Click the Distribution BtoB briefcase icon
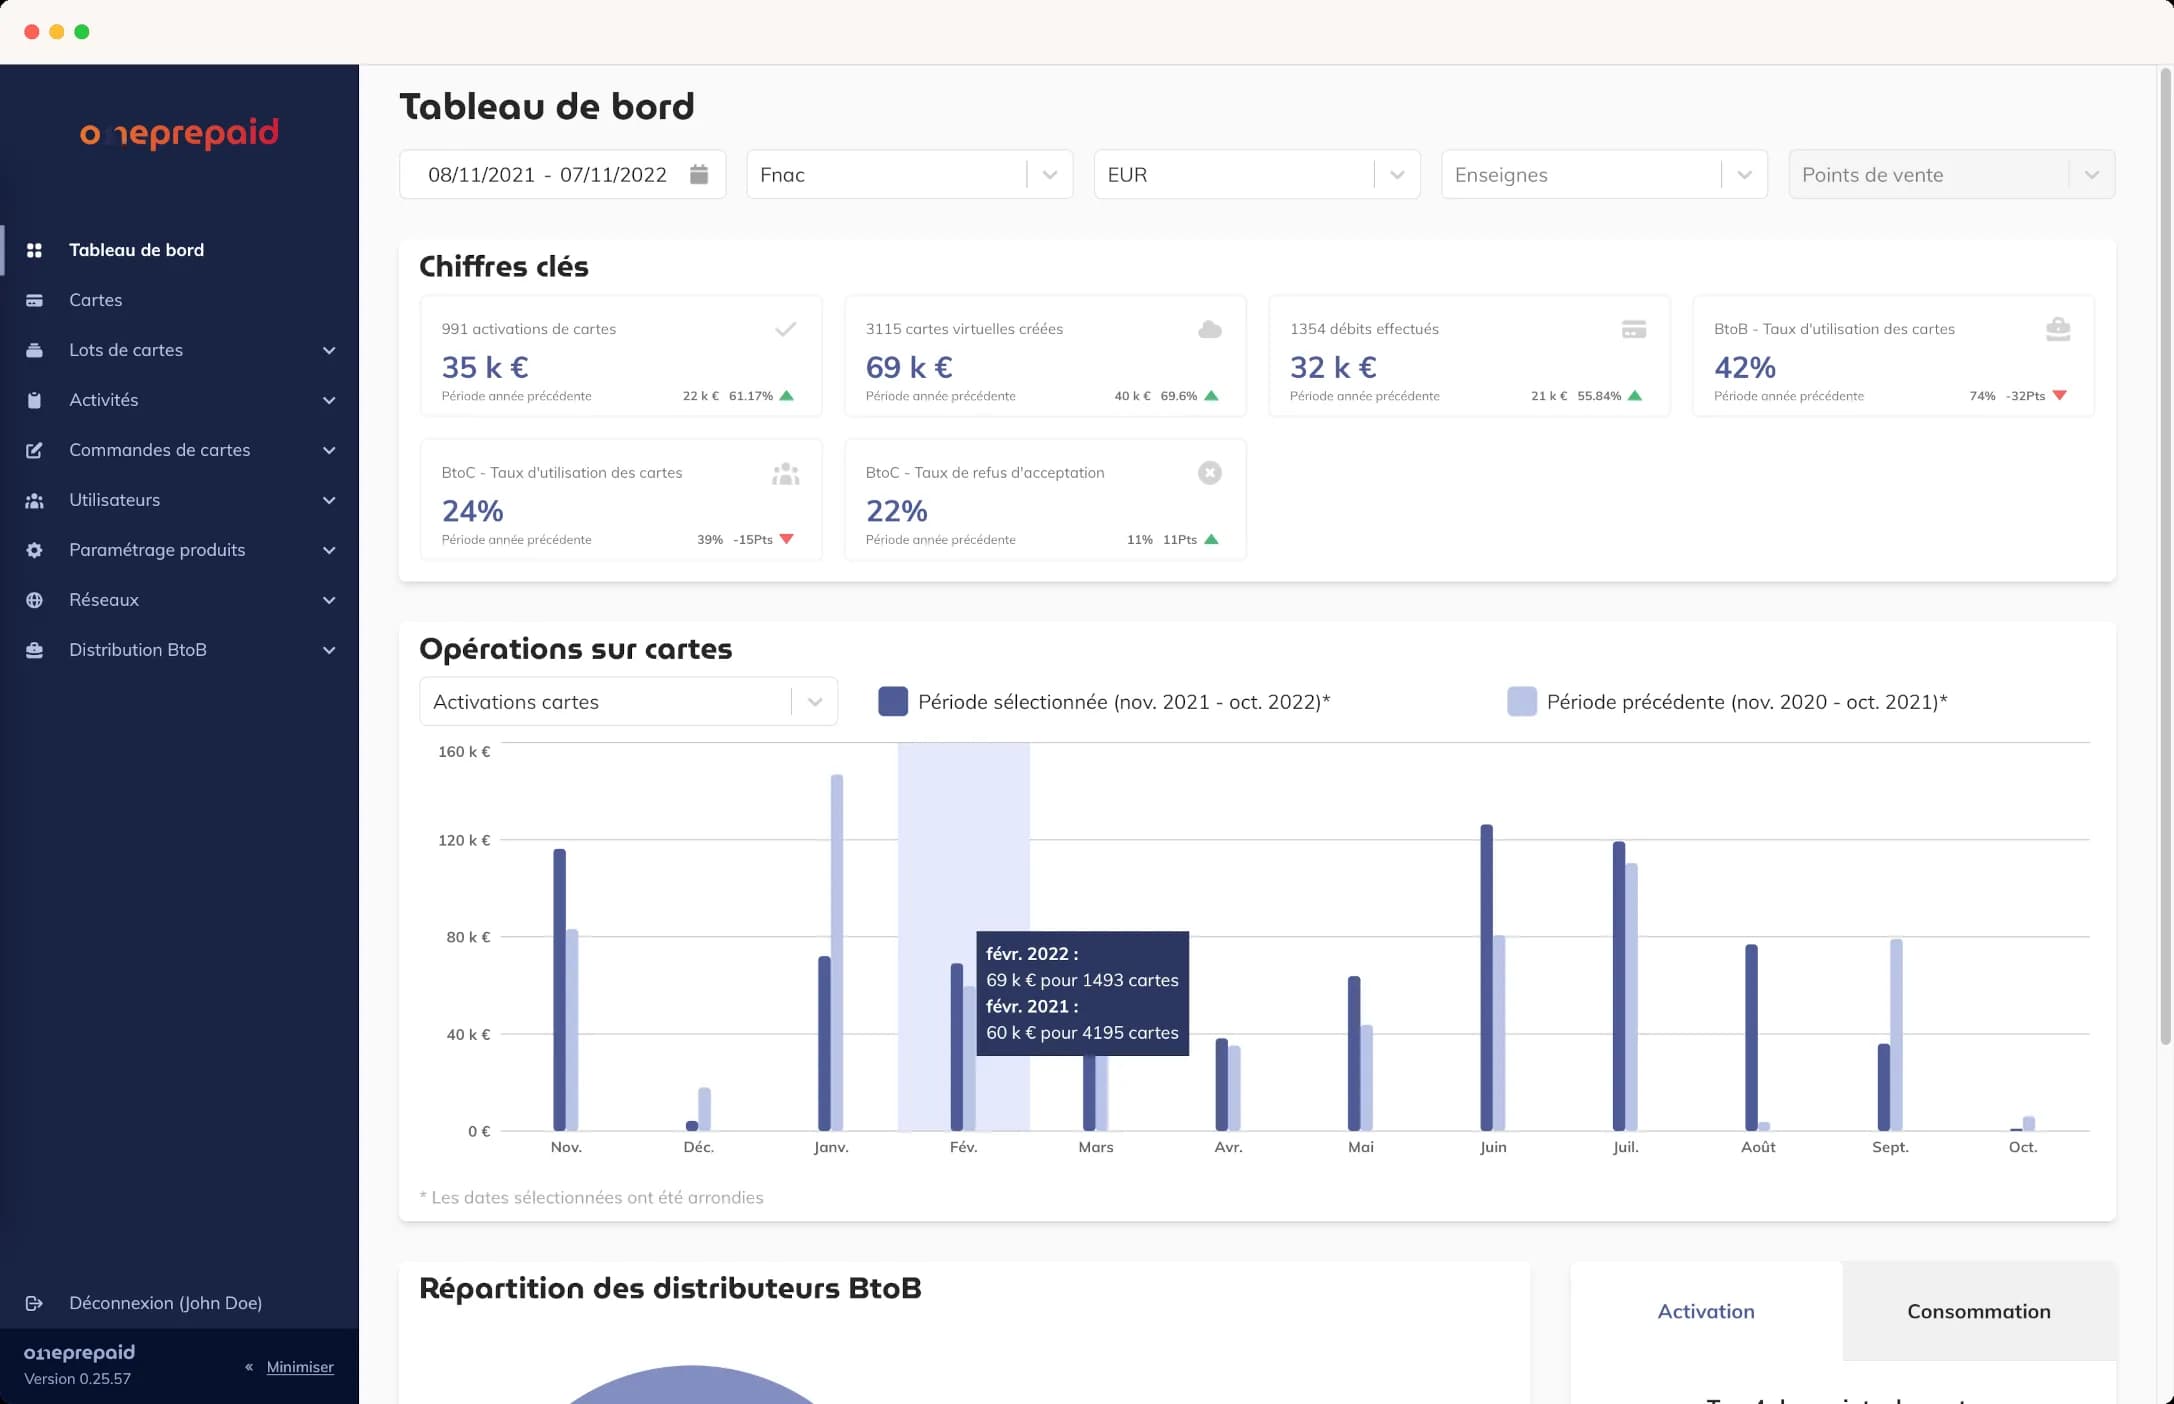This screenshot has height=1404, width=2174. click(34, 650)
